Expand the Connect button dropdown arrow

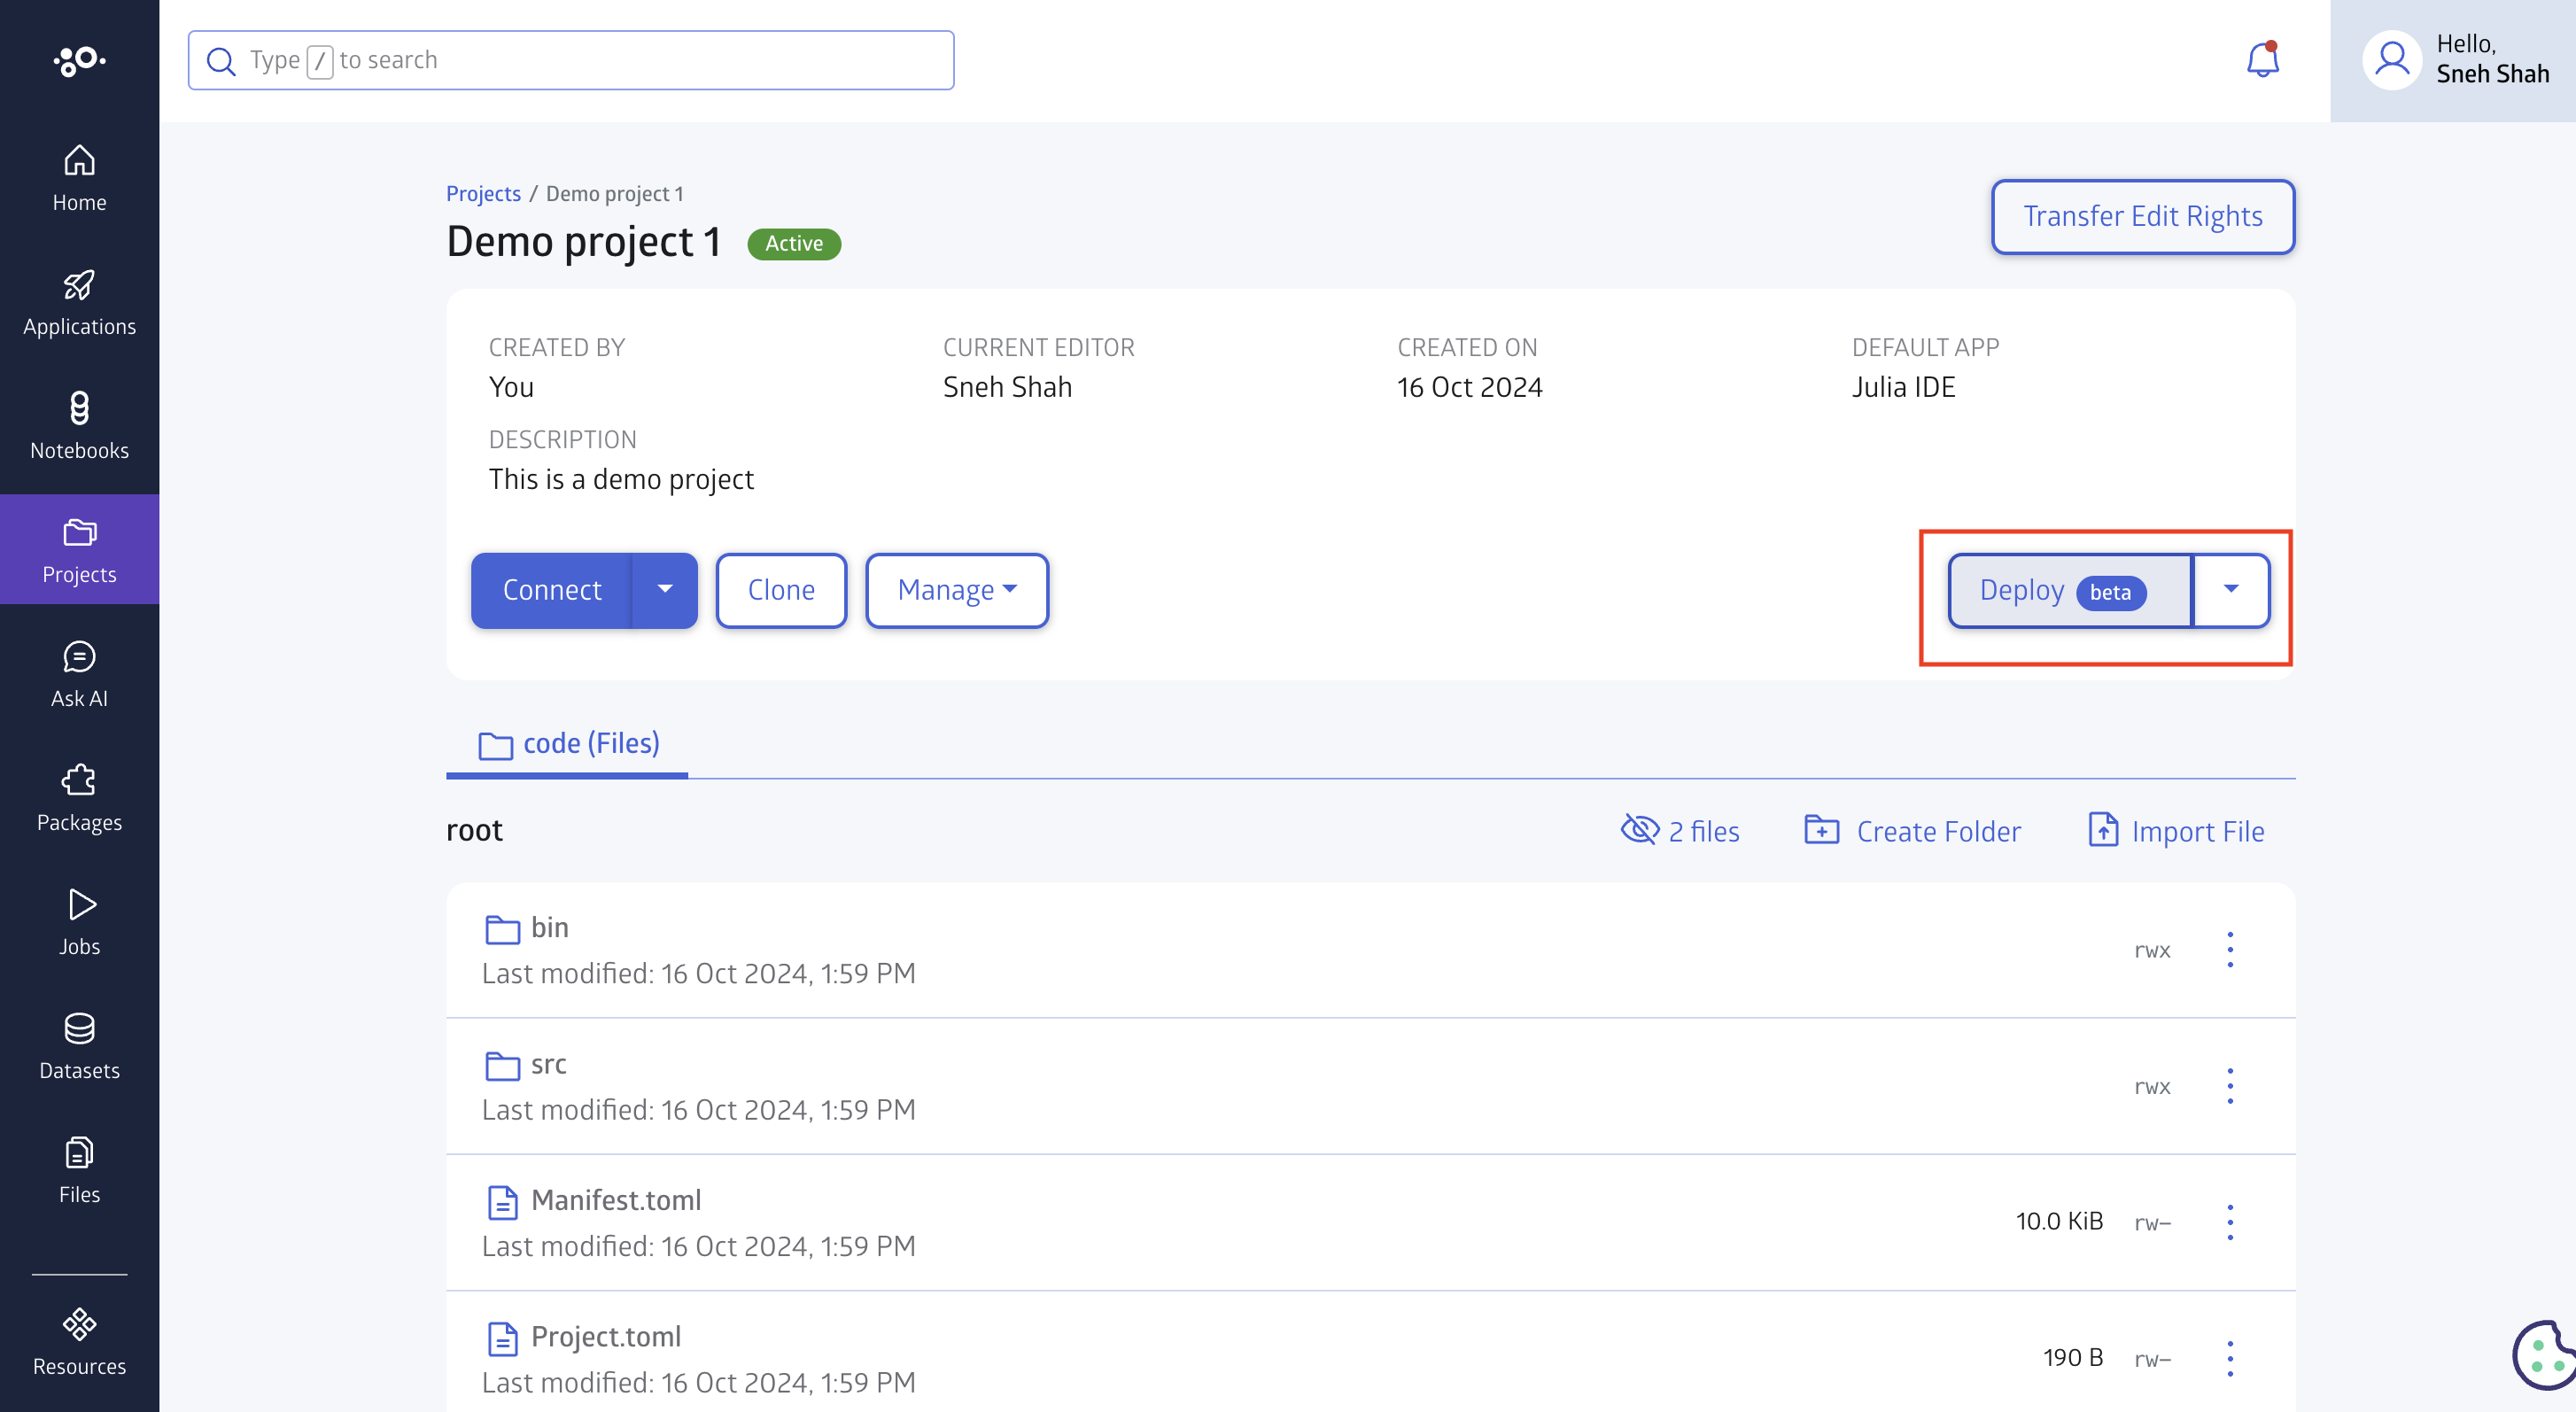[665, 590]
